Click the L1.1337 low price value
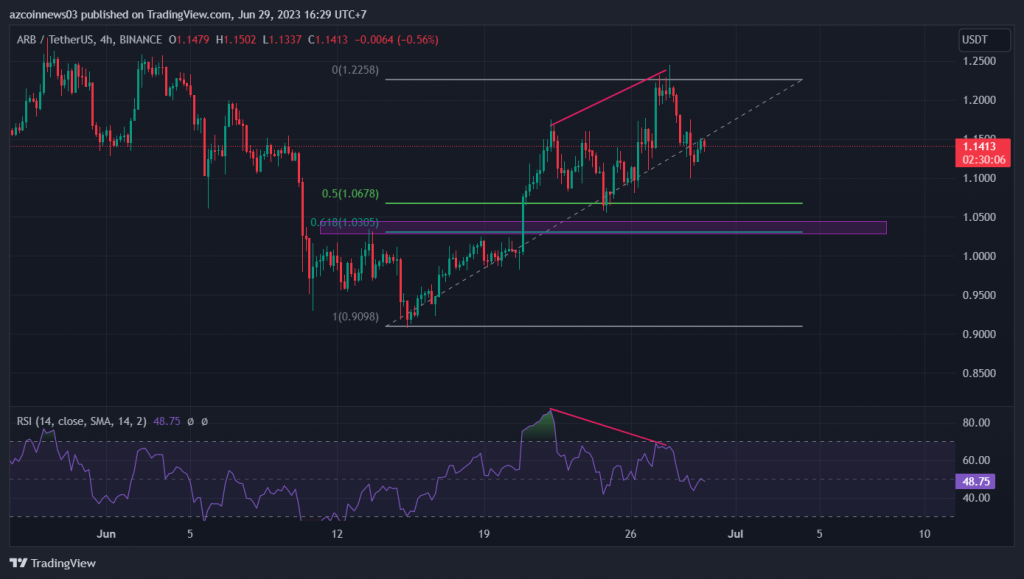The height and width of the screenshot is (579, 1024). click(x=282, y=40)
